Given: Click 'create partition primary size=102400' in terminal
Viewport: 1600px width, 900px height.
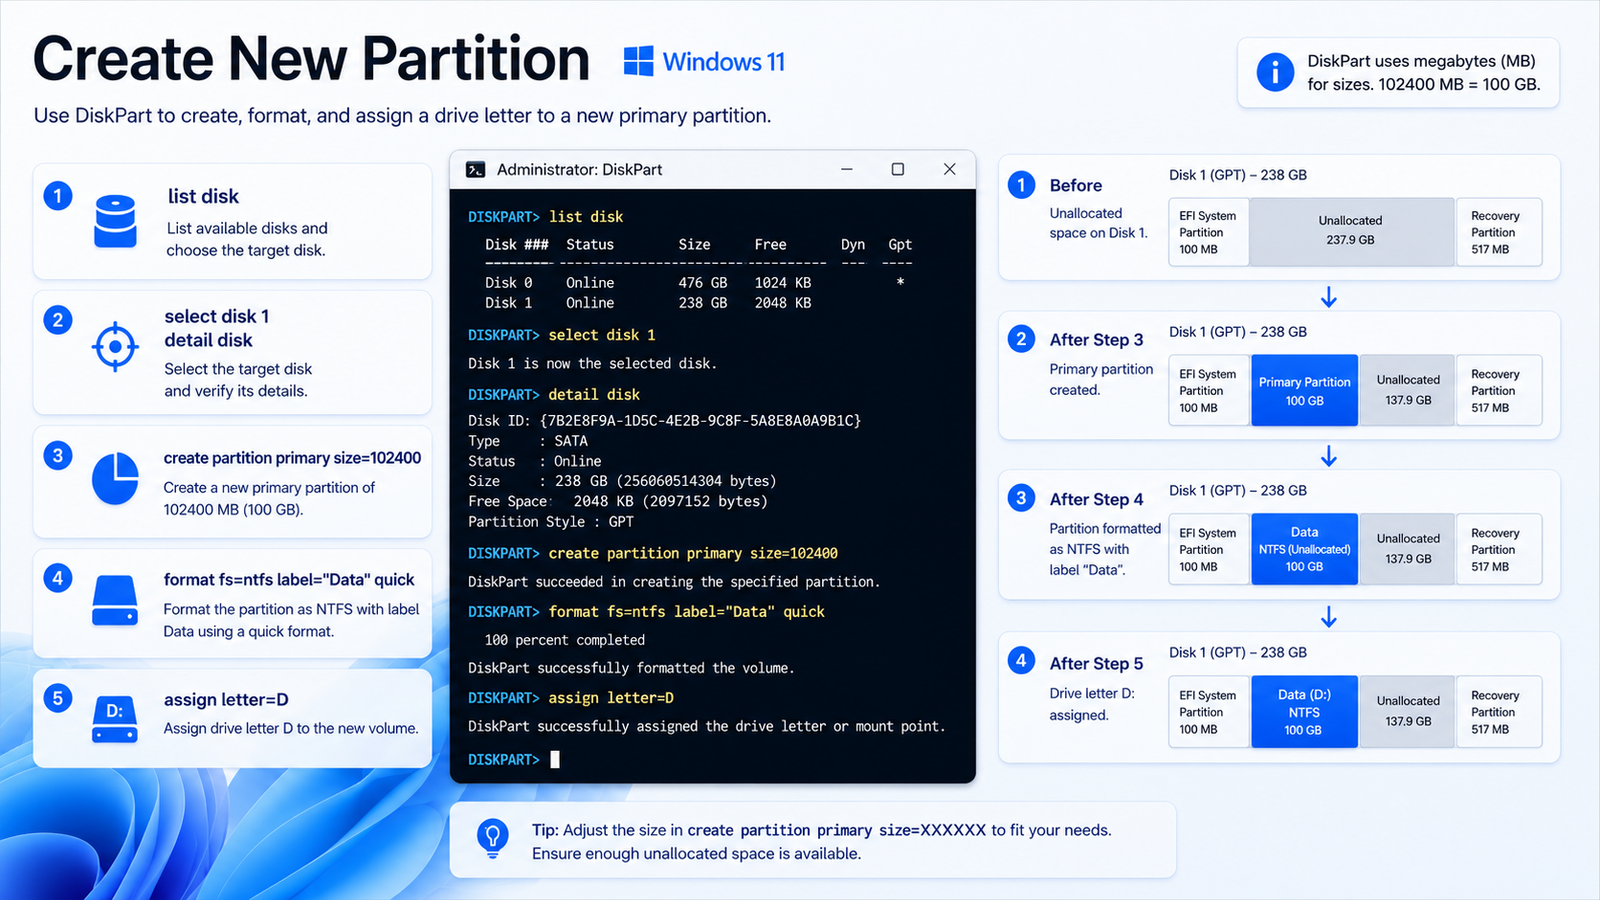Looking at the screenshot, I should point(693,553).
